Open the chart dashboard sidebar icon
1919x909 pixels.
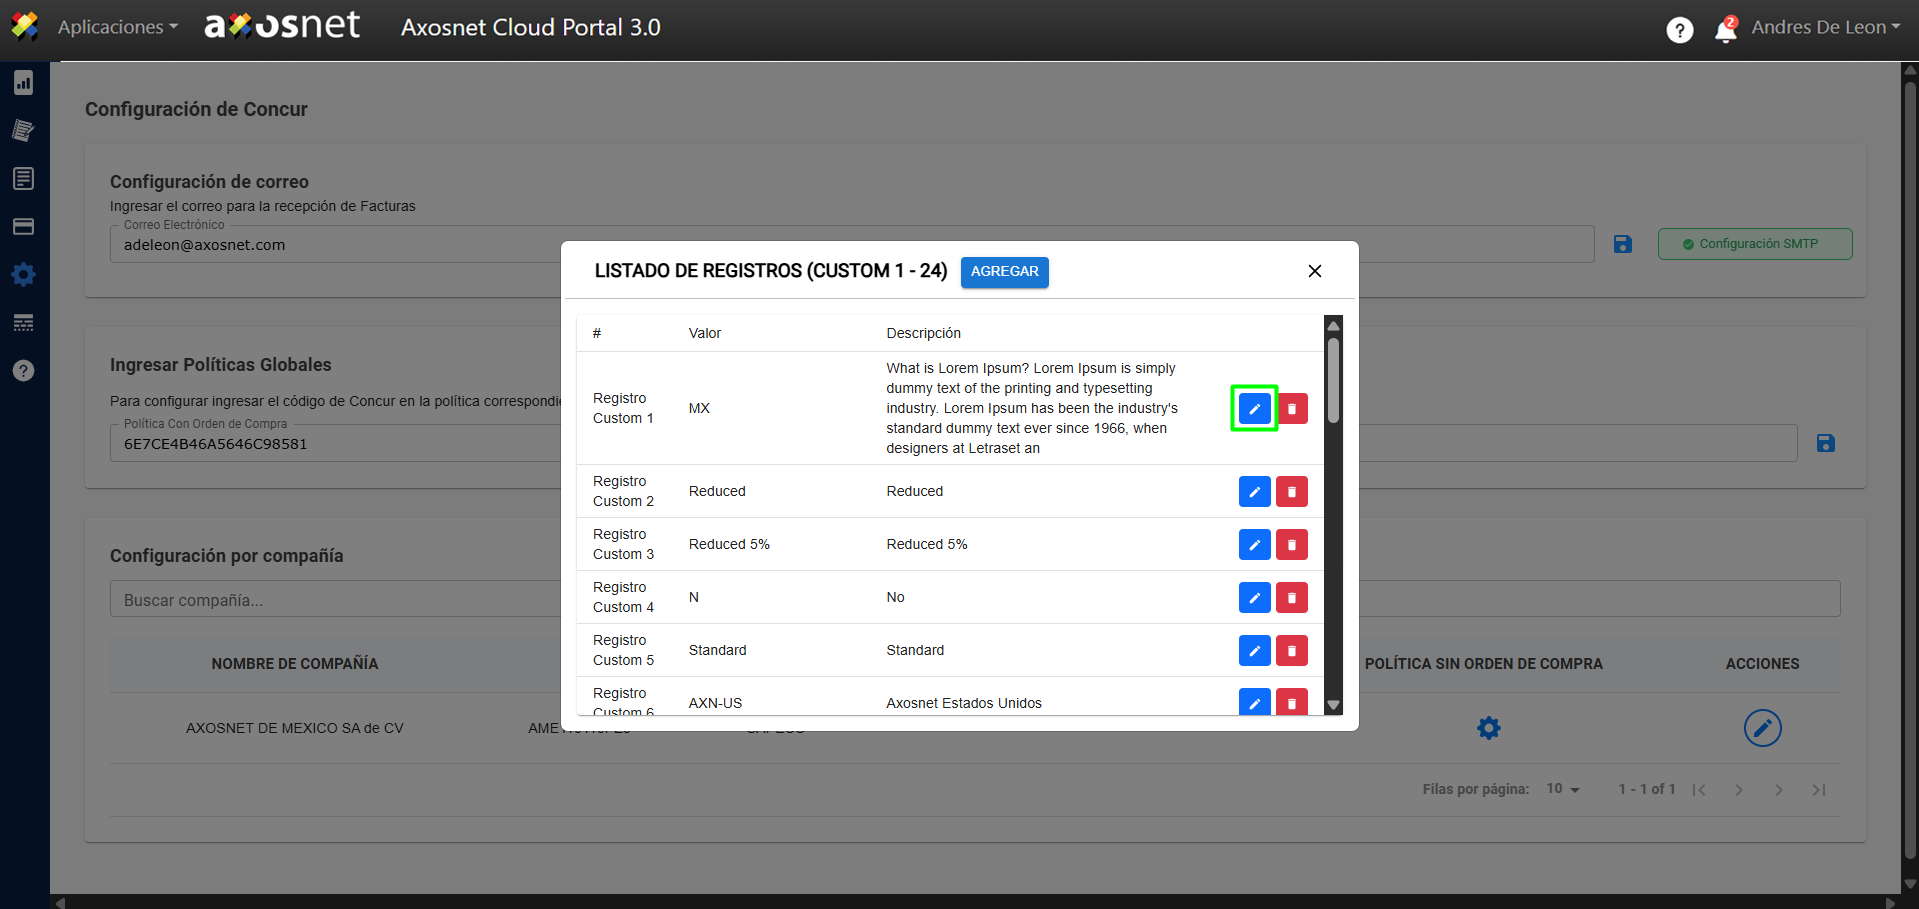click(24, 82)
